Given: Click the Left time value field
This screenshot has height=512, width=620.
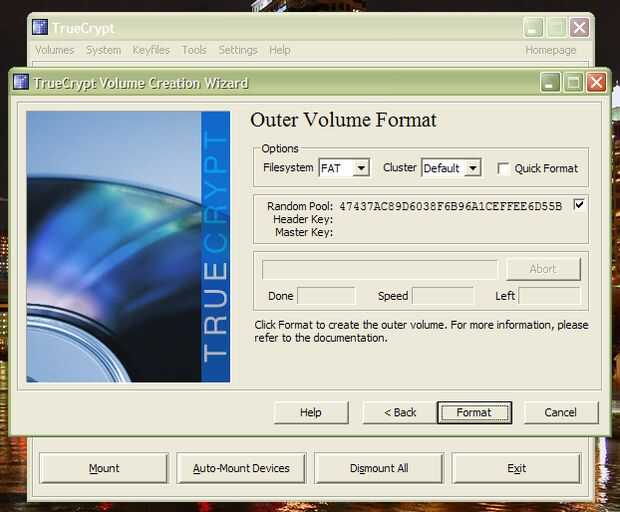Looking at the screenshot, I should pos(549,296).
